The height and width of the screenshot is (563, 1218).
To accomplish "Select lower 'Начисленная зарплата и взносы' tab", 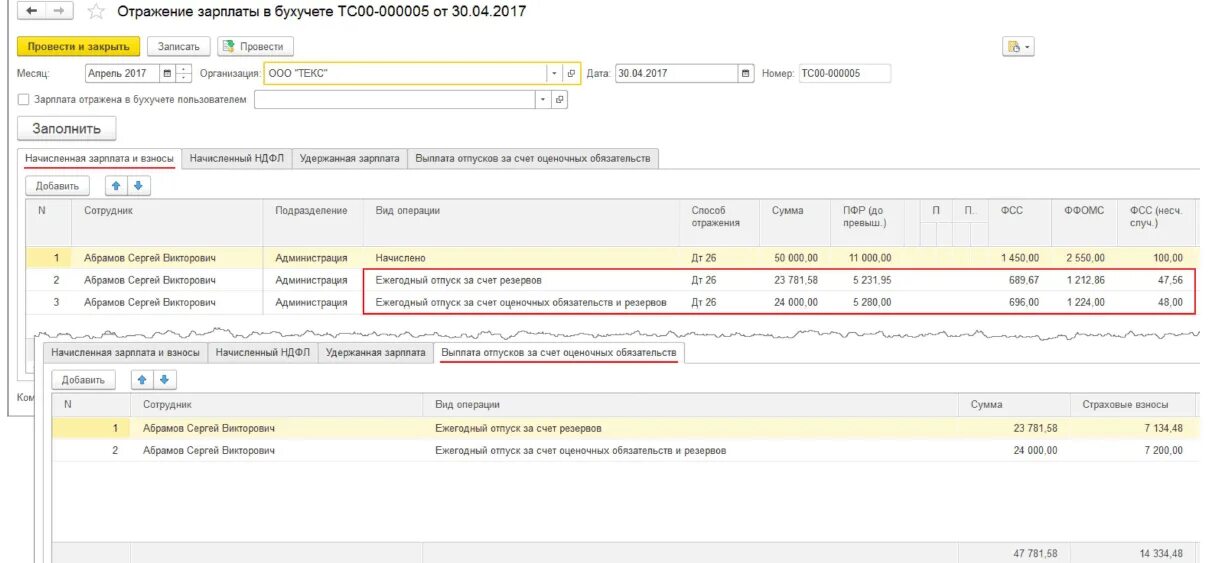I will [x=126, y=352].
